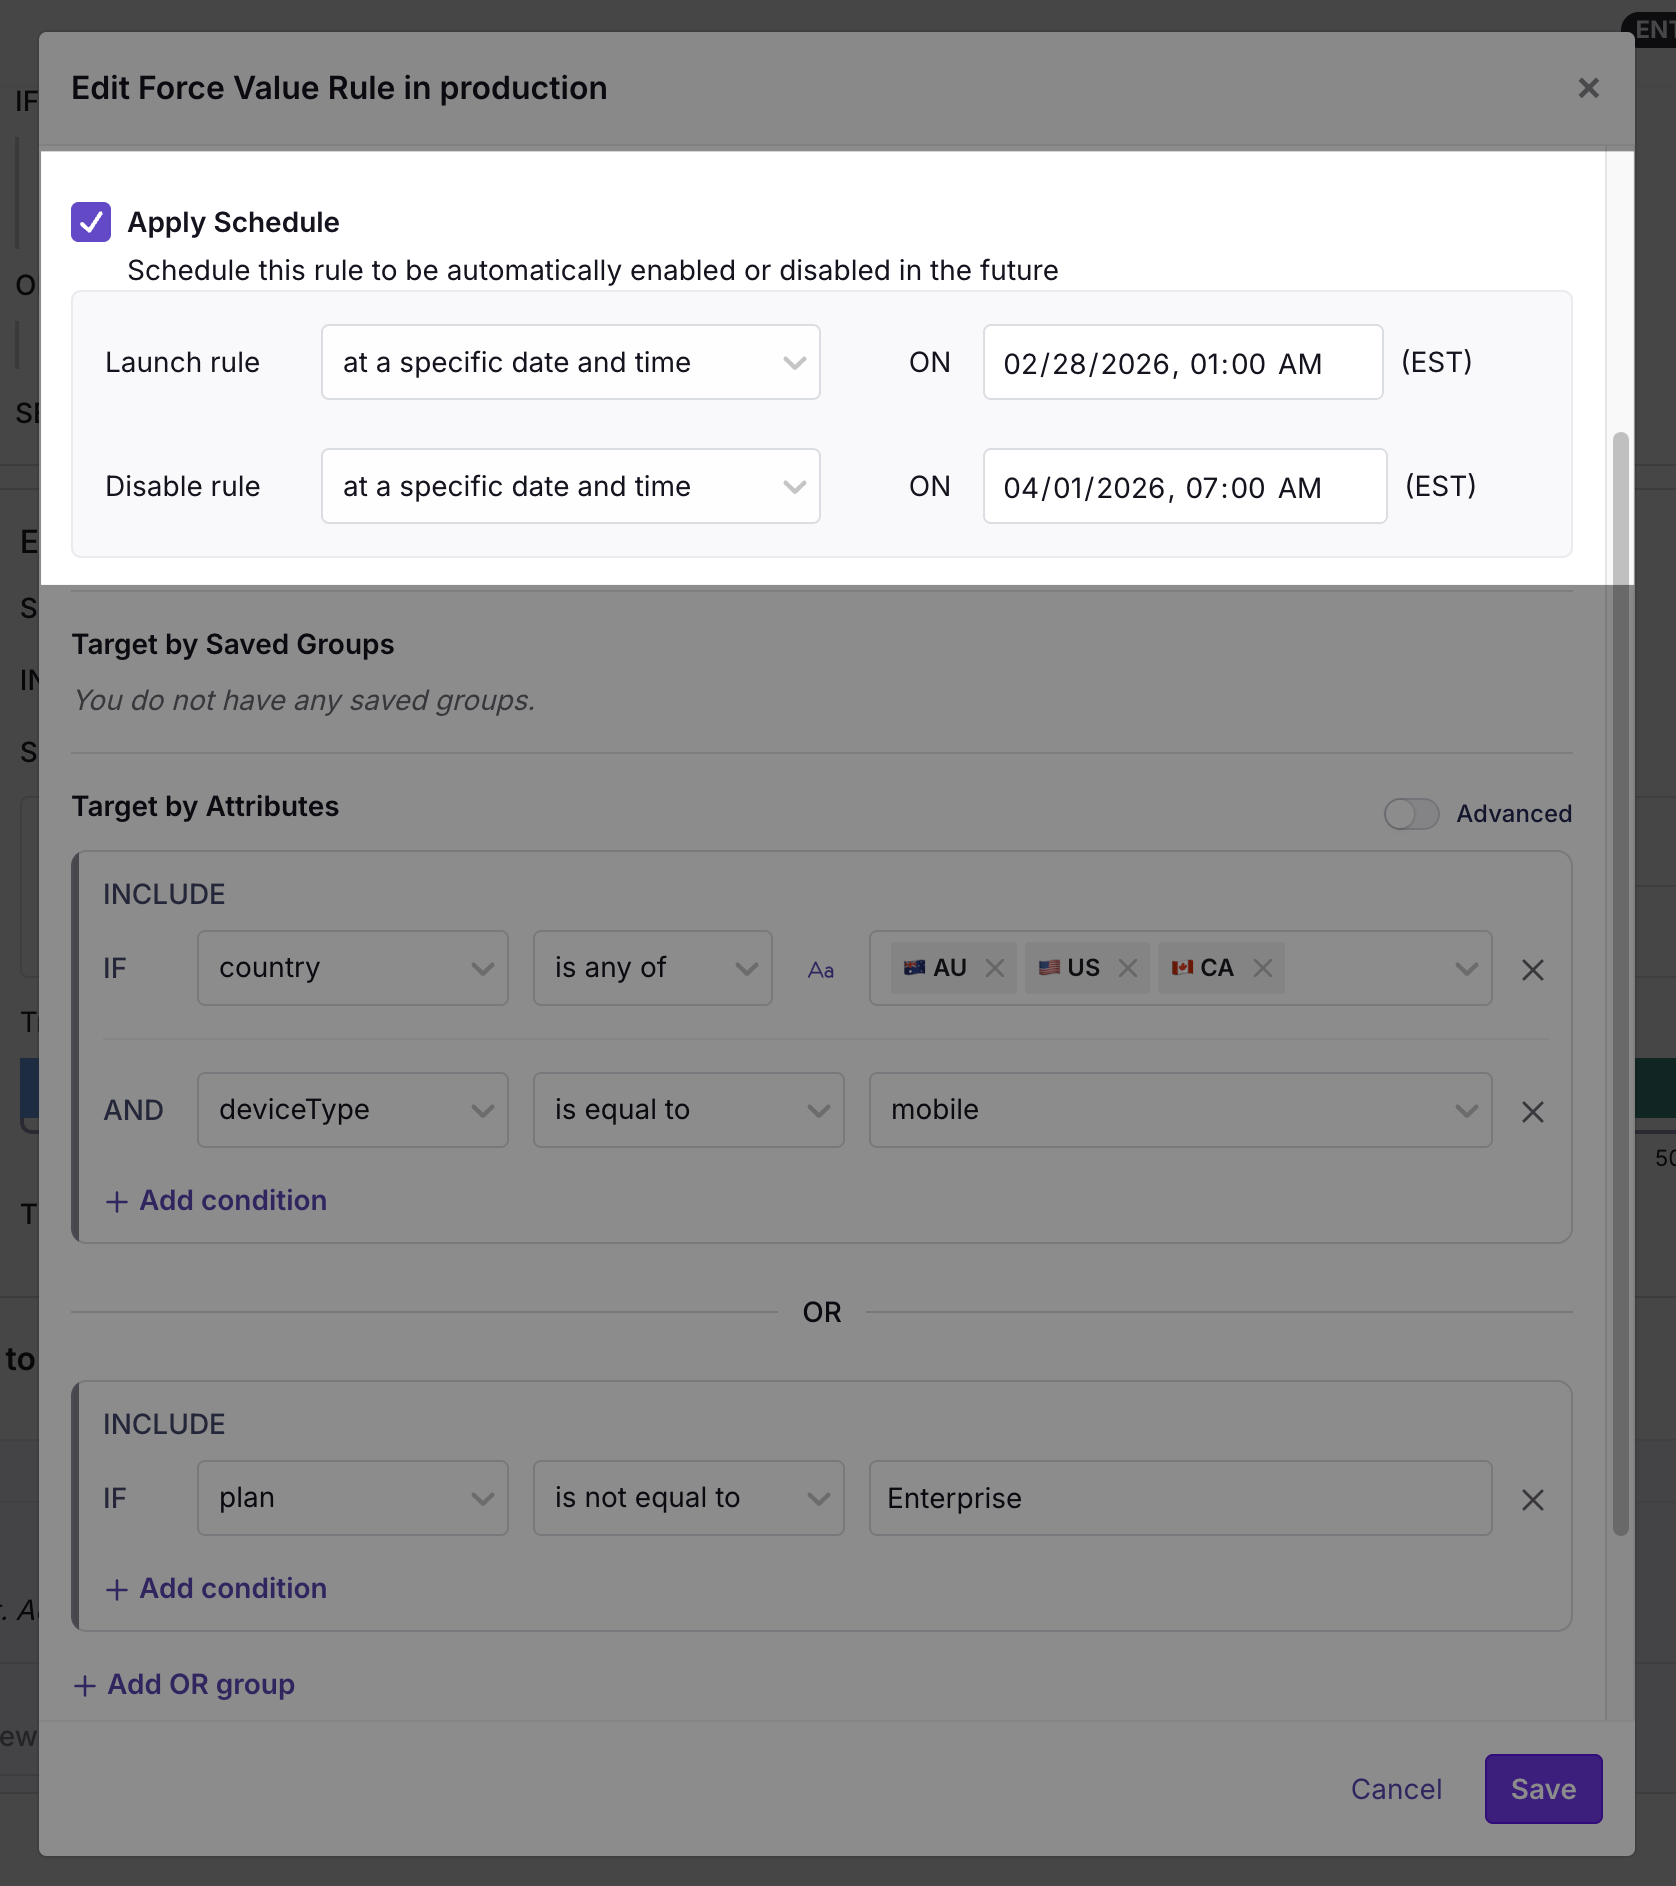
Task: Open the 'is equal to' operator dropdown
Action: click(x=689, y=1110)
